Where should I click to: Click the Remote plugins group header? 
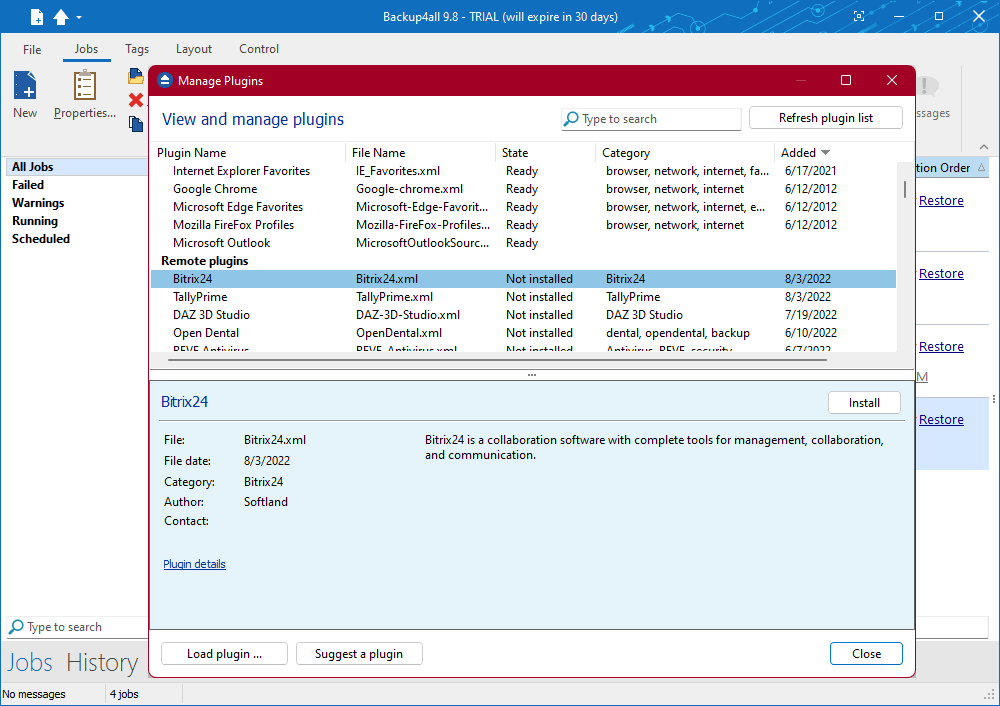coord(205,261)
